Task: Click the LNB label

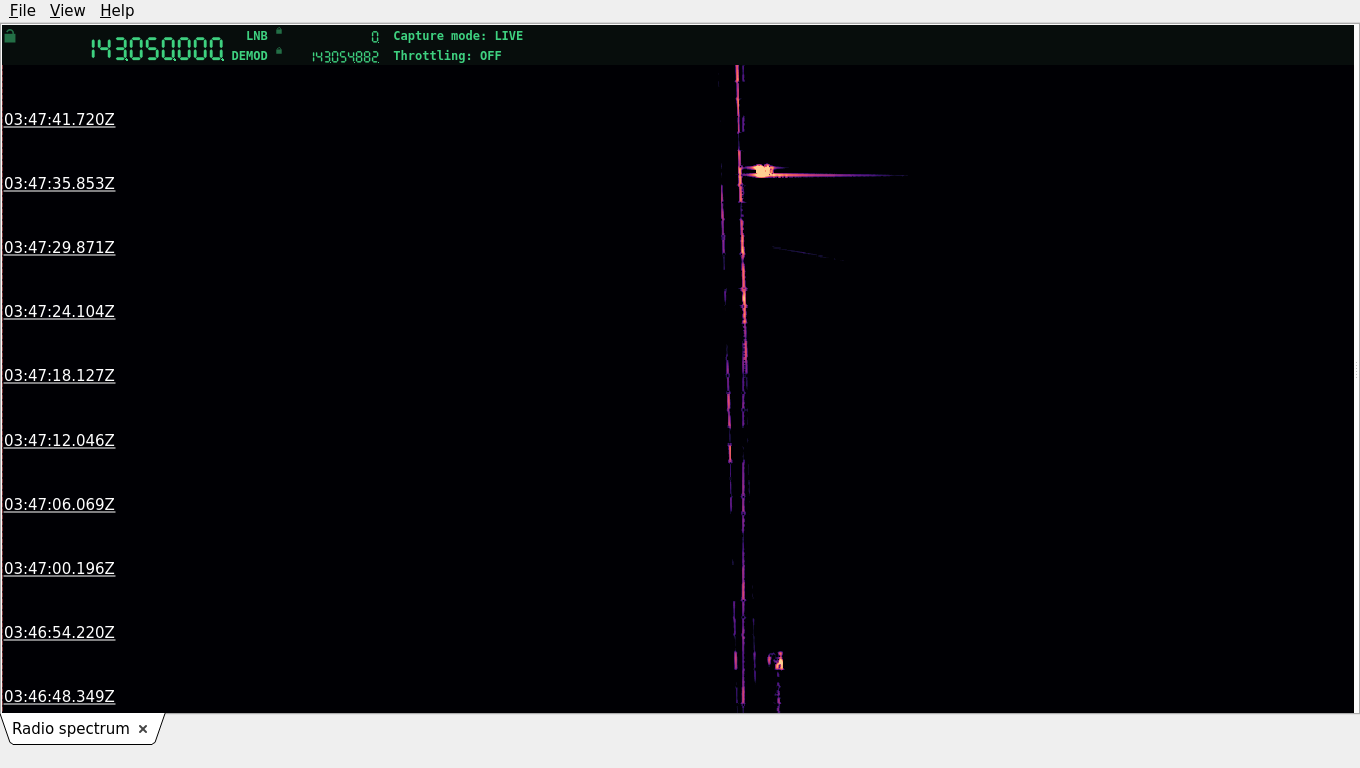Action: pyautogui.click(x=257, y=36)
